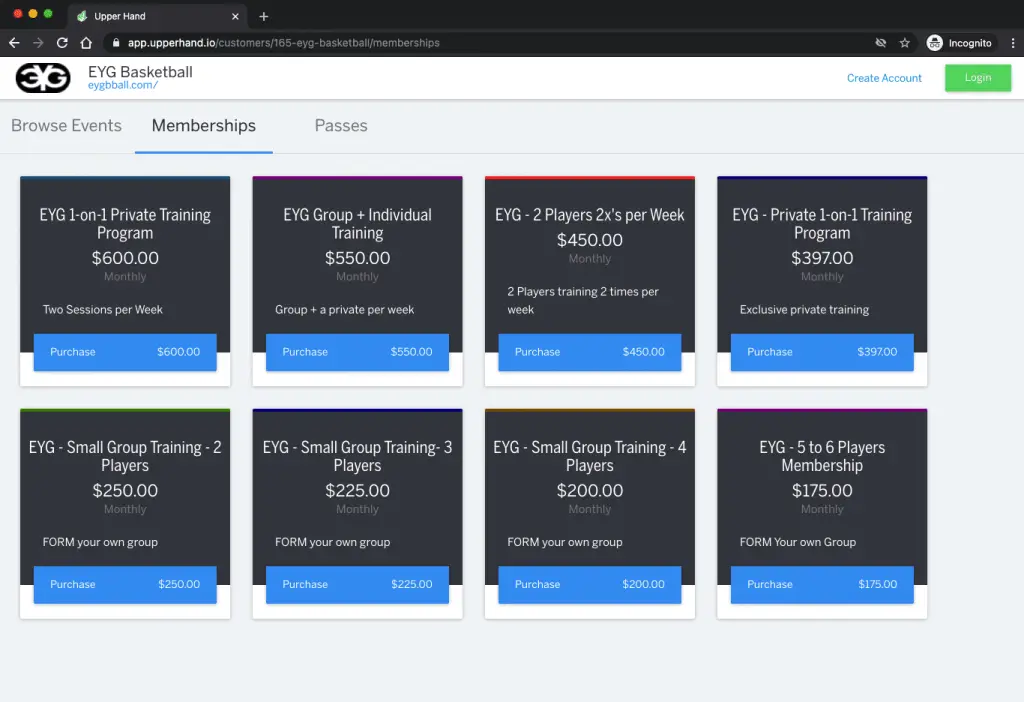Click the crossed-eye tracking icon
Screen dimensions: 1024x702
pyautogui.click(x=880, y=42)
